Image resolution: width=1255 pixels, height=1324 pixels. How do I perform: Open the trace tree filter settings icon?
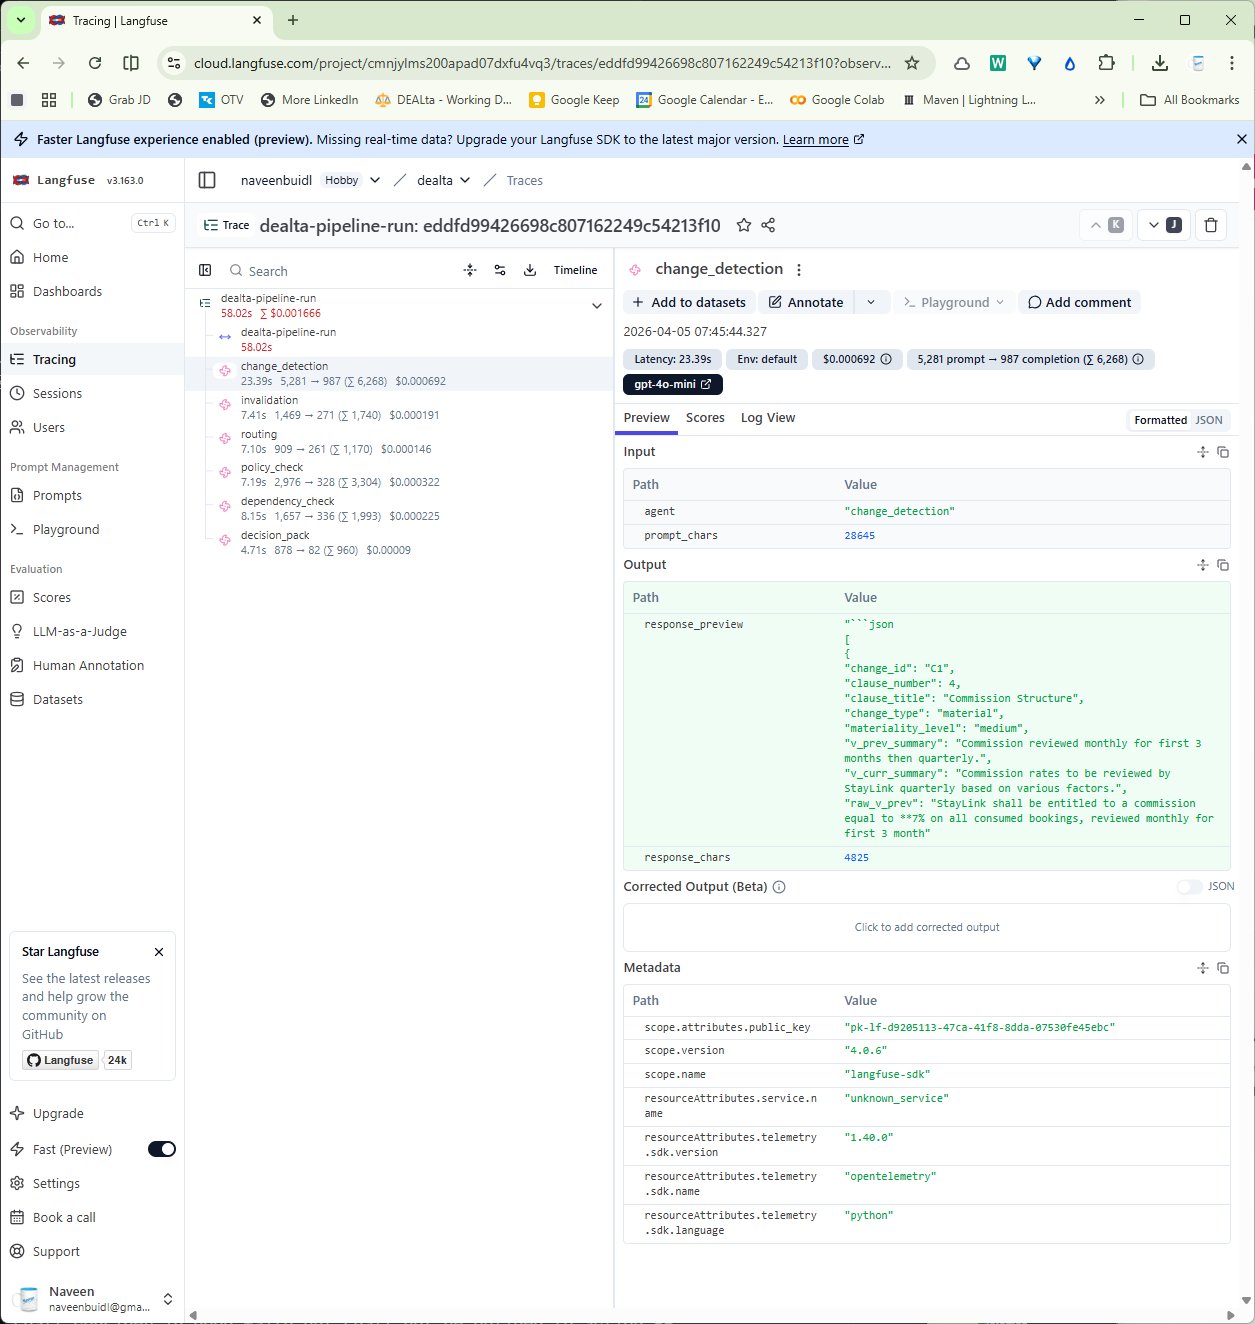(500, 270)
